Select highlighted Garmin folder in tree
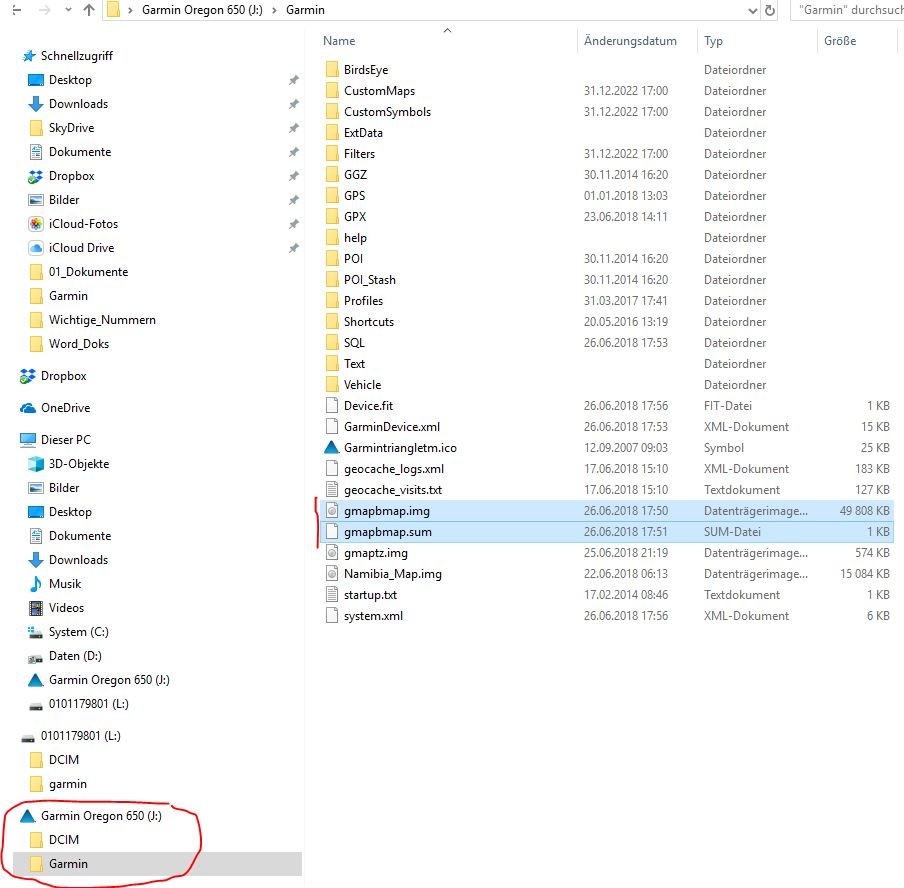Viewport: 904px width, 888px height. (157, 864)
